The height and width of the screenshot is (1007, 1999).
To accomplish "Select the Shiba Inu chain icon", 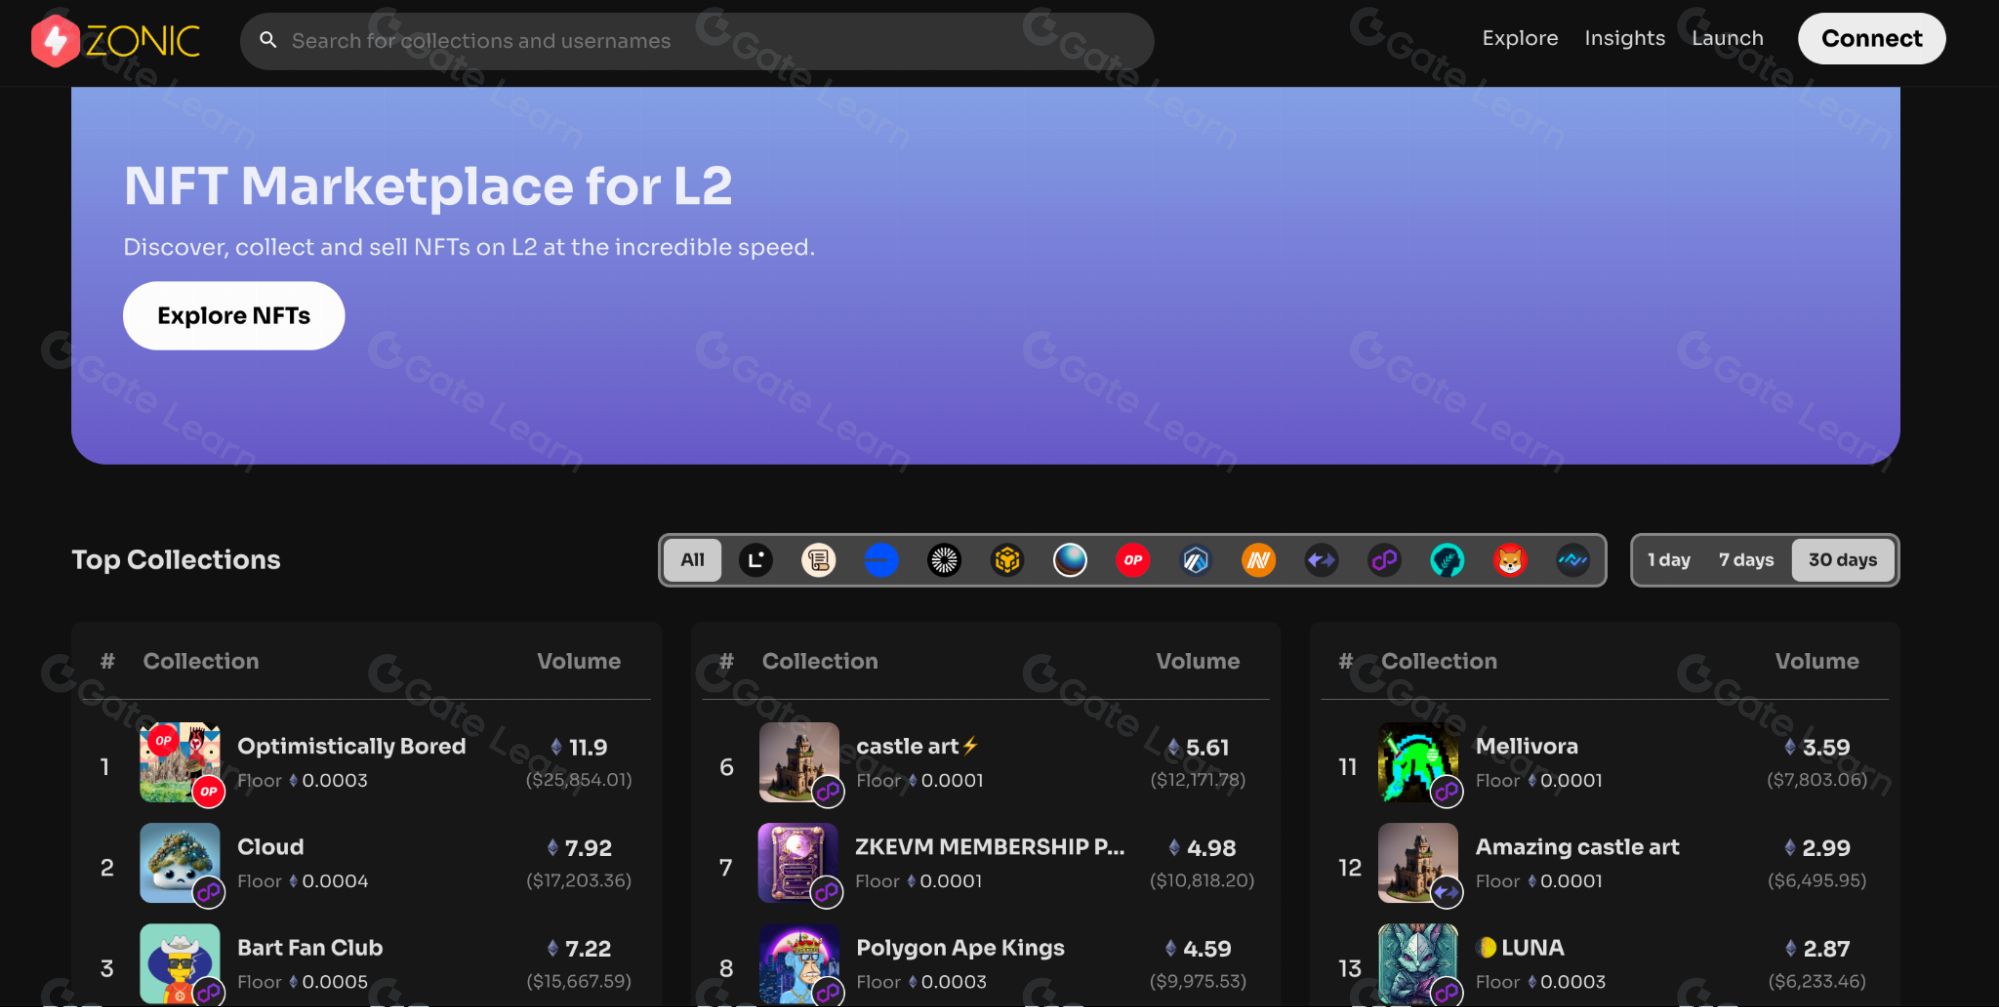I will click(1510, 560).
